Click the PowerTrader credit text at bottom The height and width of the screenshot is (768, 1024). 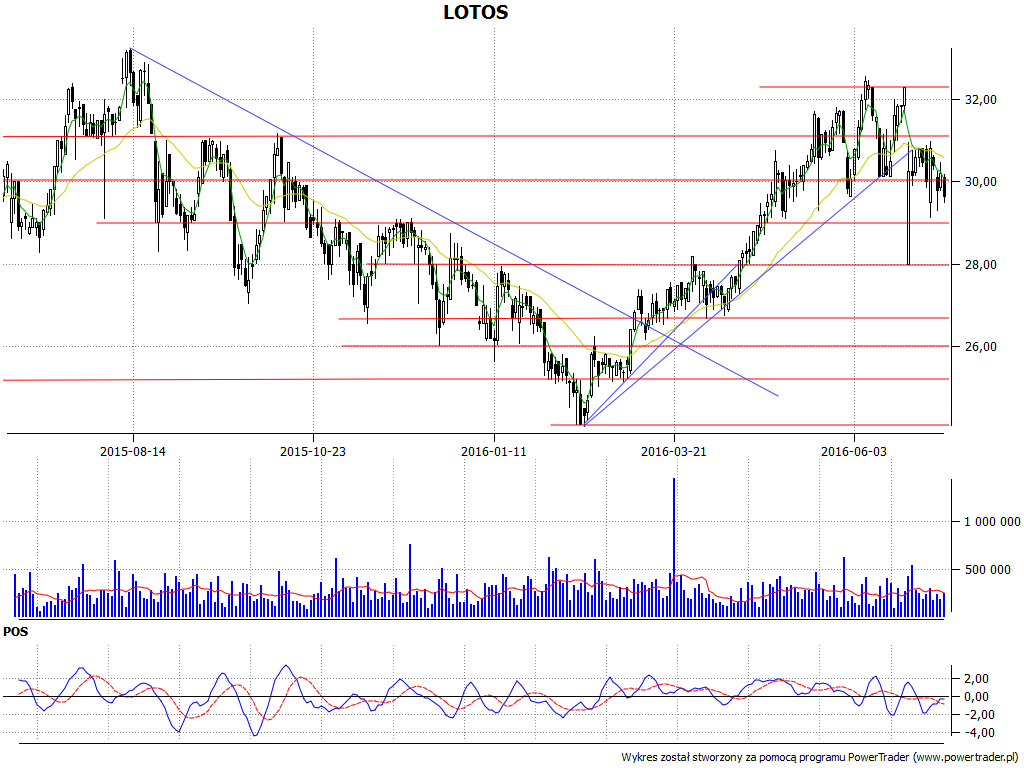tap(821, 758)
